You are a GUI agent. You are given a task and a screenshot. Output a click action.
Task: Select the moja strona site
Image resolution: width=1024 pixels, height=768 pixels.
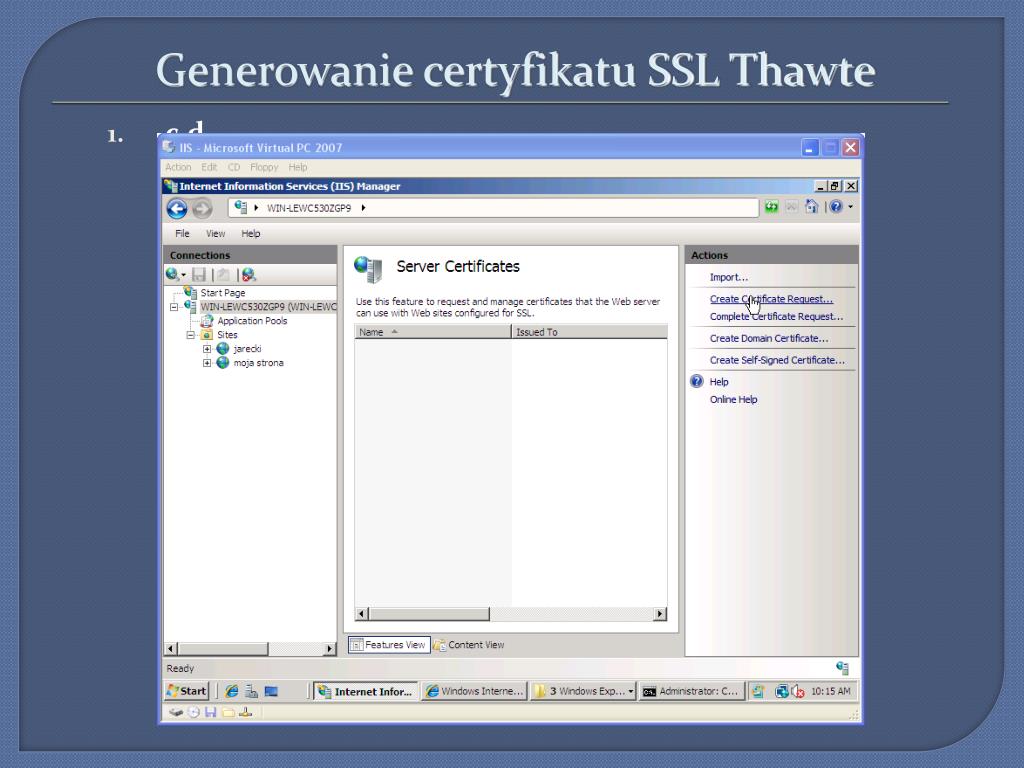[259, 362]
